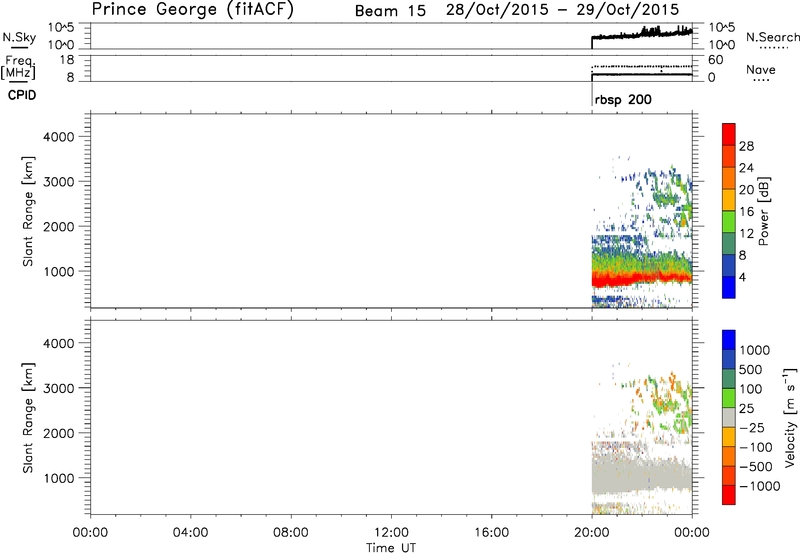
Task: Click the '1000' tick on Velocity colorbar
Action: (x=754, y=350)
